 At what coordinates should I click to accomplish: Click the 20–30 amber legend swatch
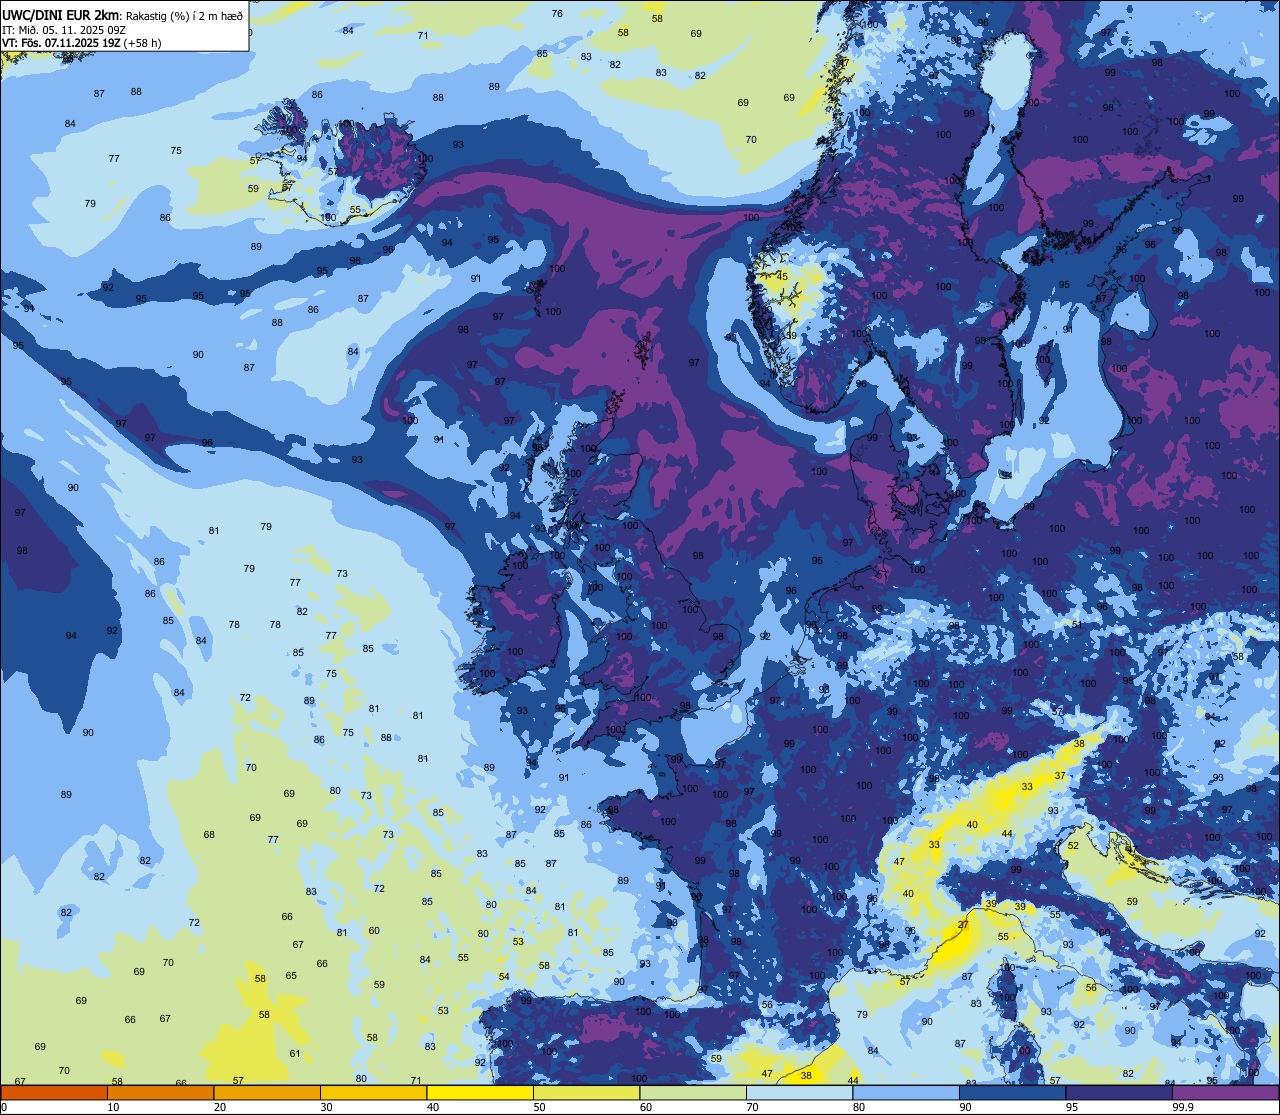coord(267,1093)
